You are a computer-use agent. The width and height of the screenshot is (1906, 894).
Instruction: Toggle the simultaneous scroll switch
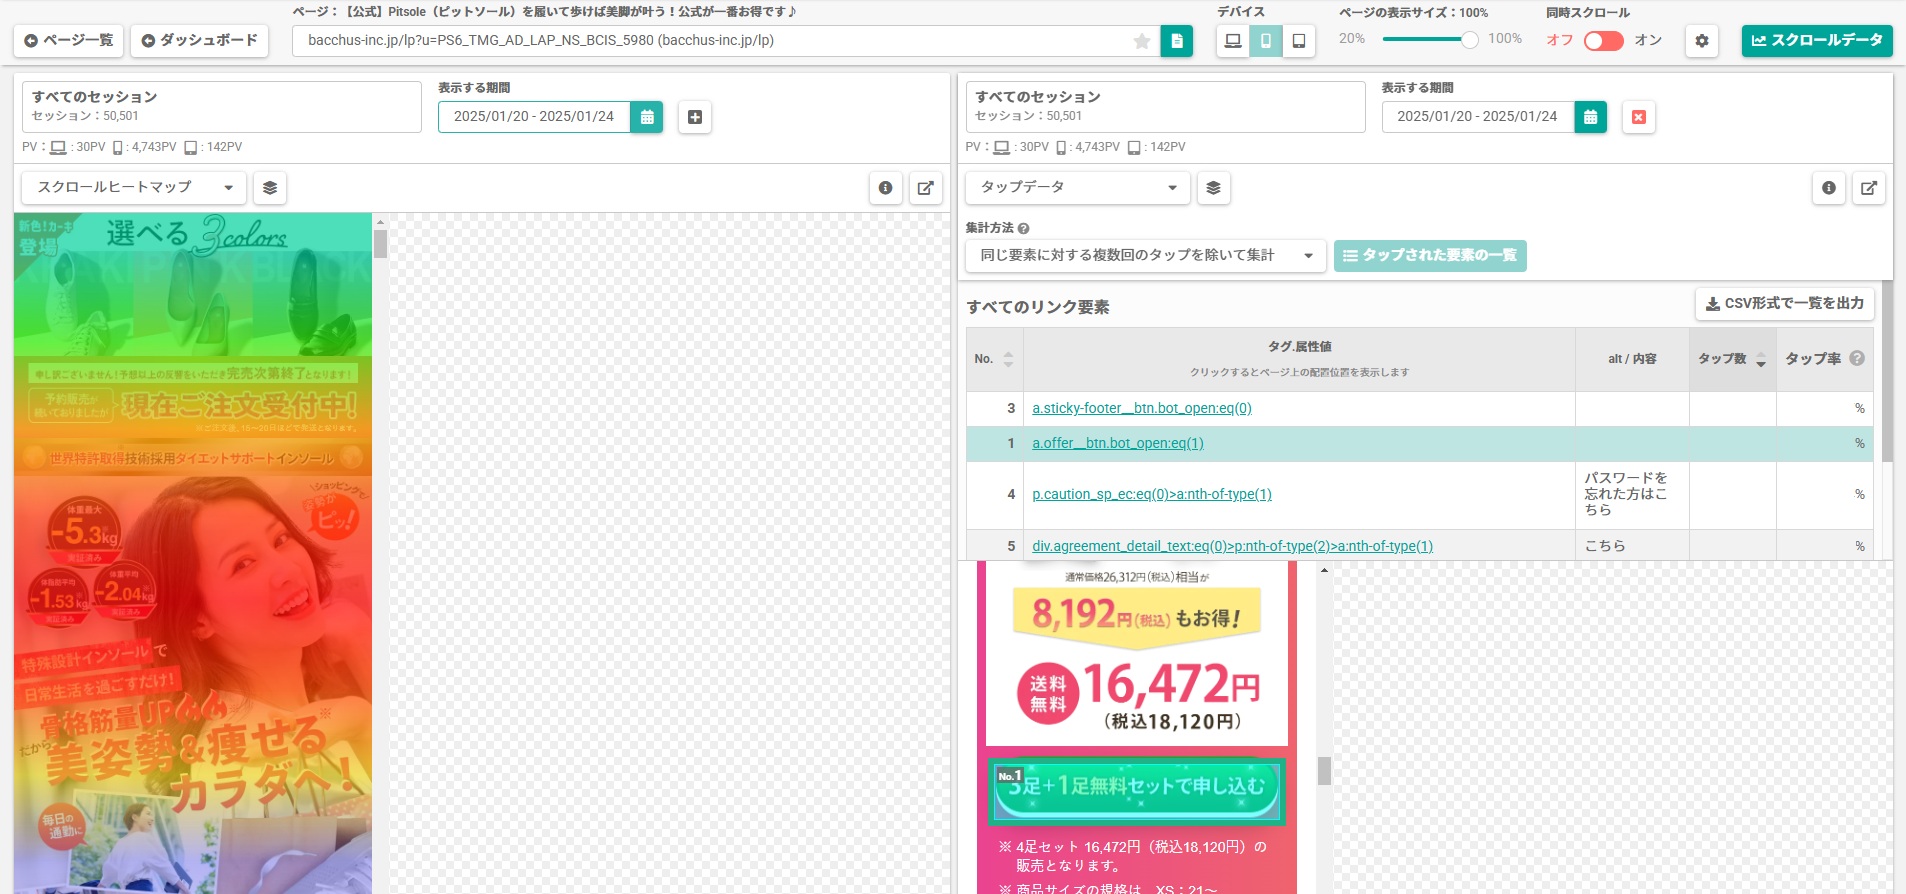point(1603,41)
